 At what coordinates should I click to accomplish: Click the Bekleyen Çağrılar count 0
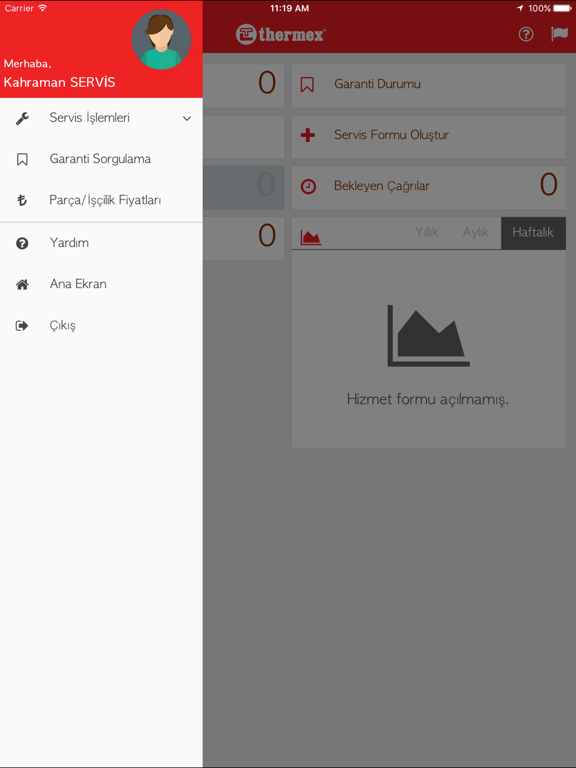(x=549, y=185)
